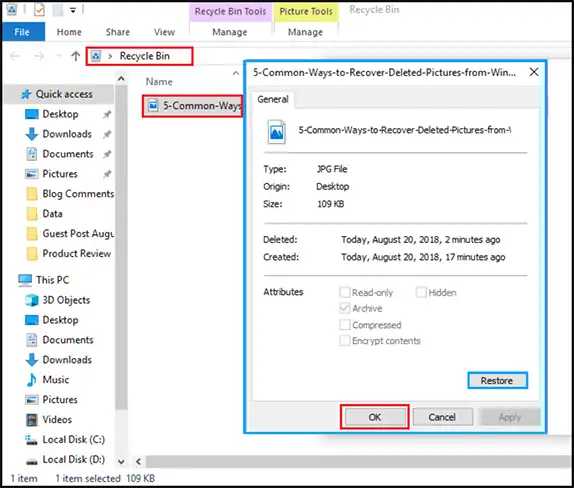Screen dimensions: 574x488
Task: Click the Properties quick access toolbar icon
Action: 39,10
